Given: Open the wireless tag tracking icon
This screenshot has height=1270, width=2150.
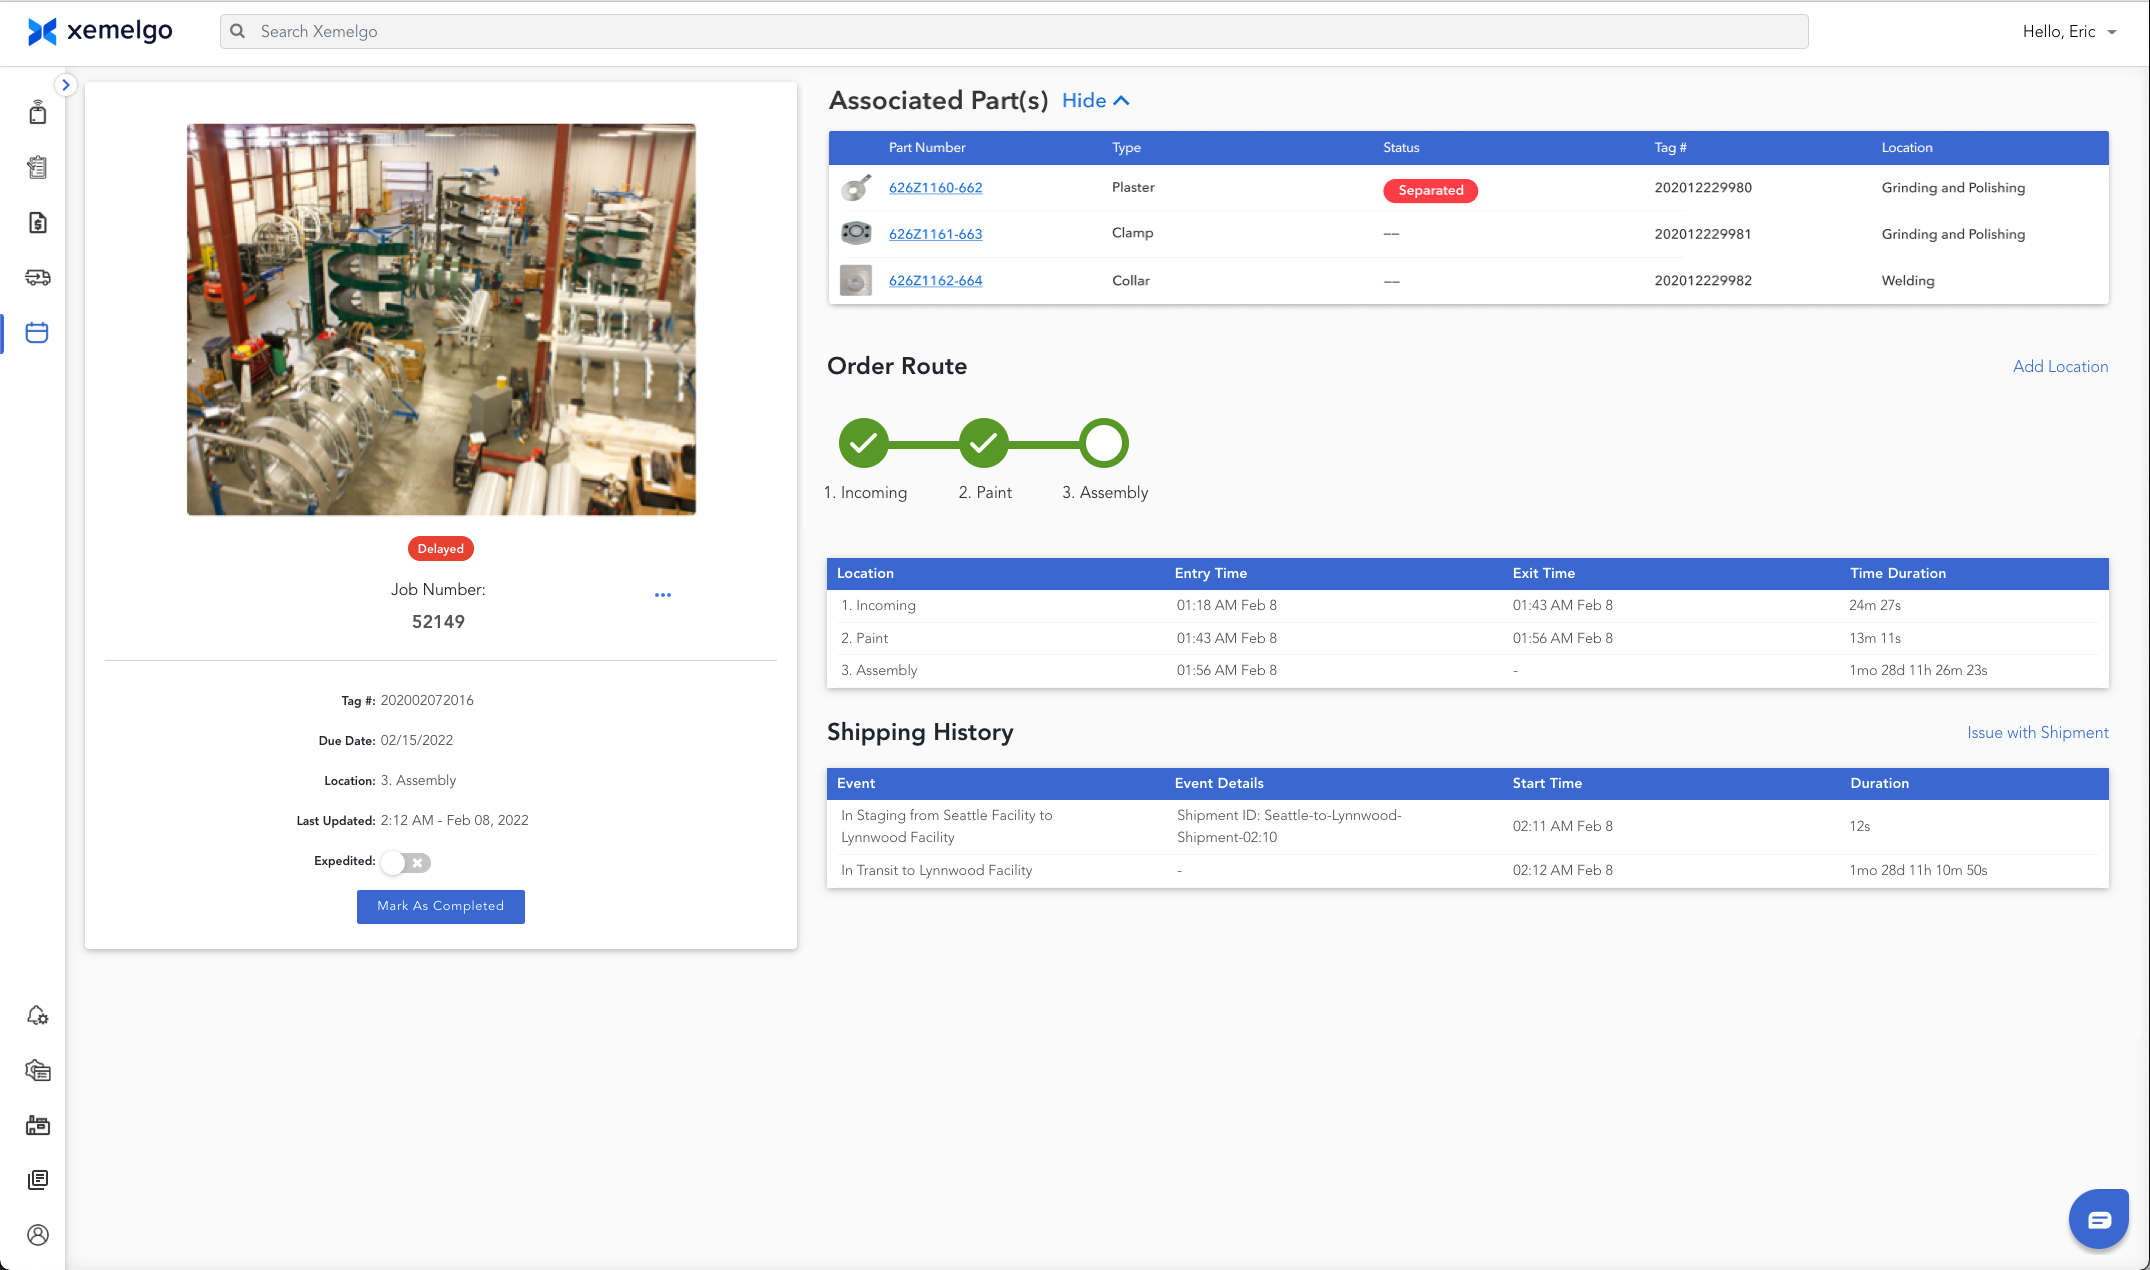Looking at the screenshot, I should 38,113.
